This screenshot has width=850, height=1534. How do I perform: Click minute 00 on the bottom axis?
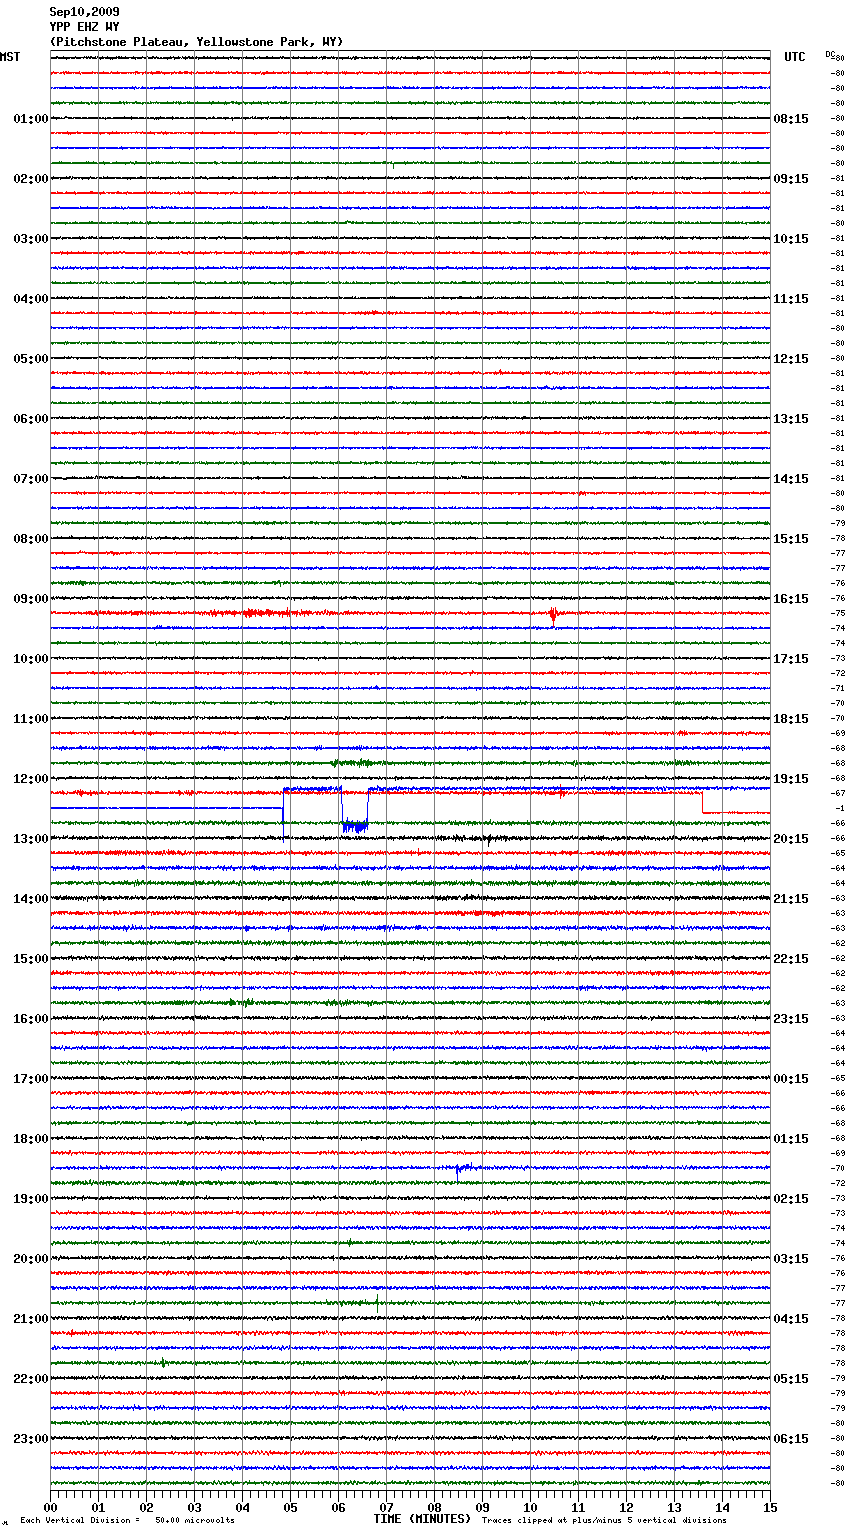tap(50, 1507)
